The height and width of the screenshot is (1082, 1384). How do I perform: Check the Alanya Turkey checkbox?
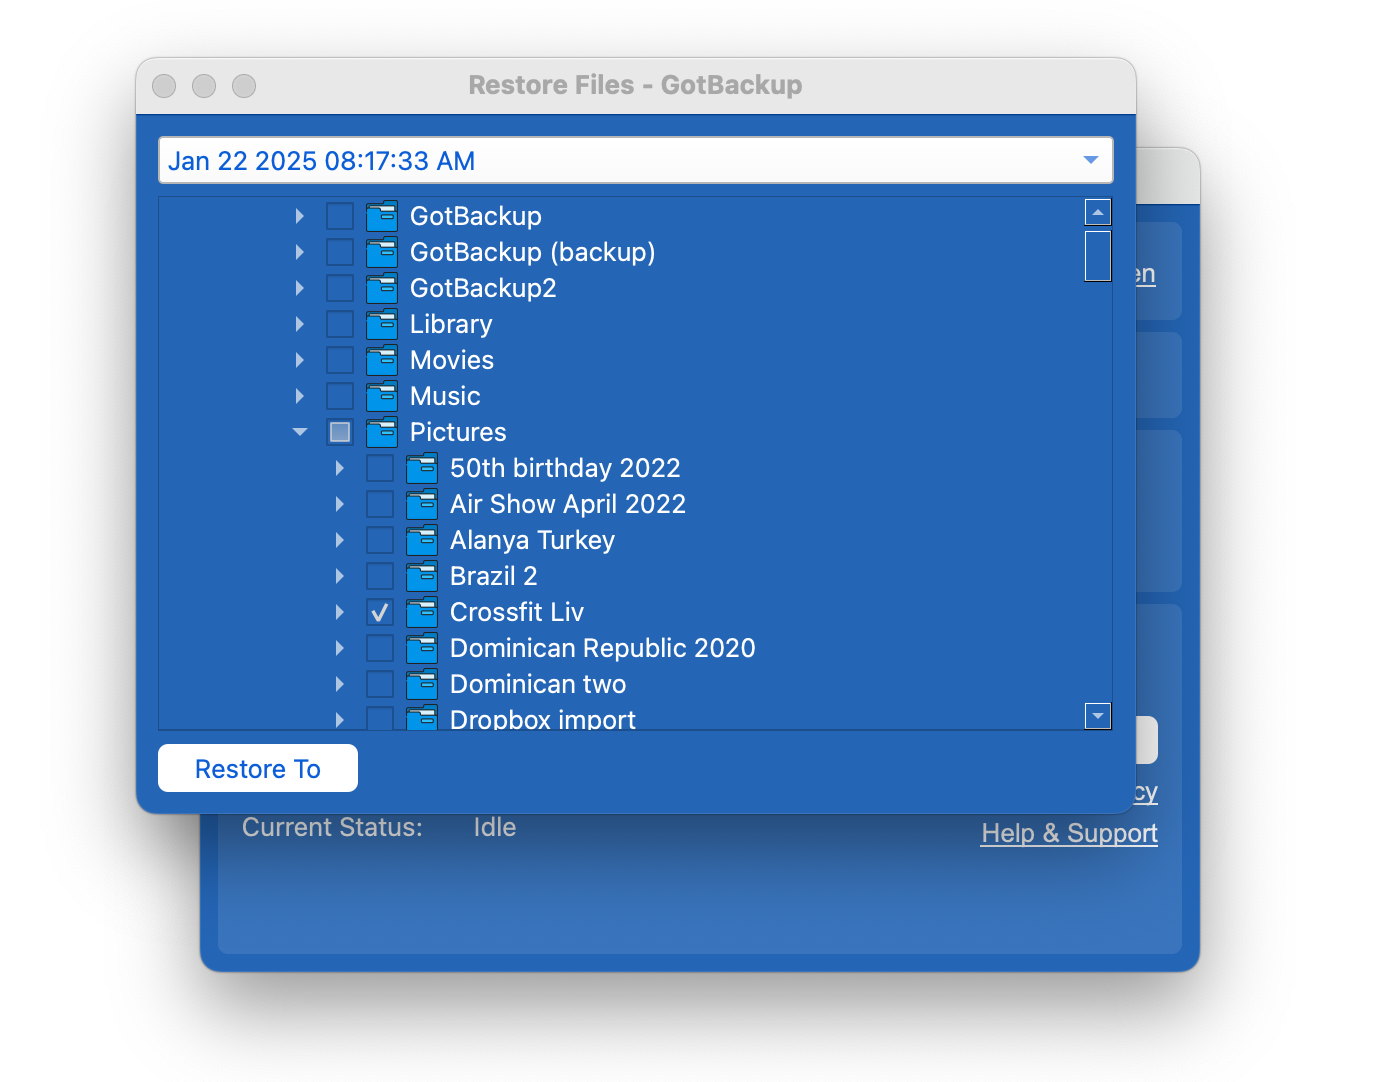coord(380,540)
